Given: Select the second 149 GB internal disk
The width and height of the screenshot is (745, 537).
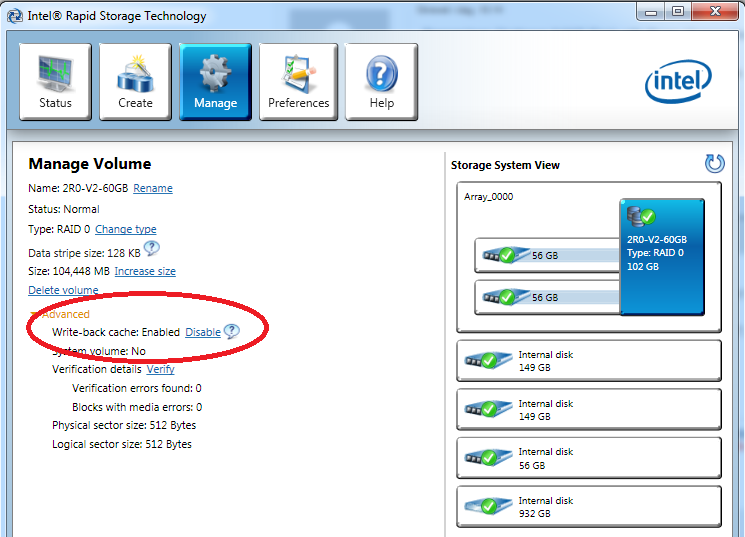Looking at the screenshot, I should 589,410.
